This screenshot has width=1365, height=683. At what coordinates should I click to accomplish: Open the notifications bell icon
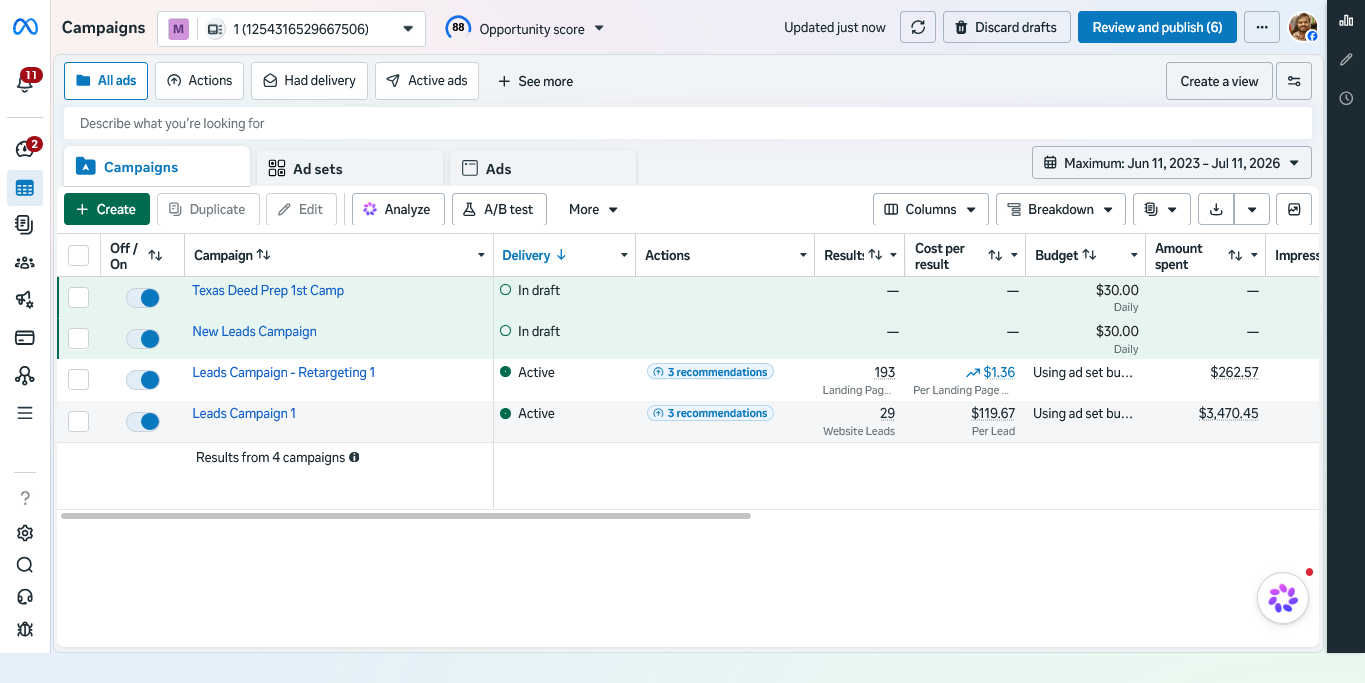point(25,83)
